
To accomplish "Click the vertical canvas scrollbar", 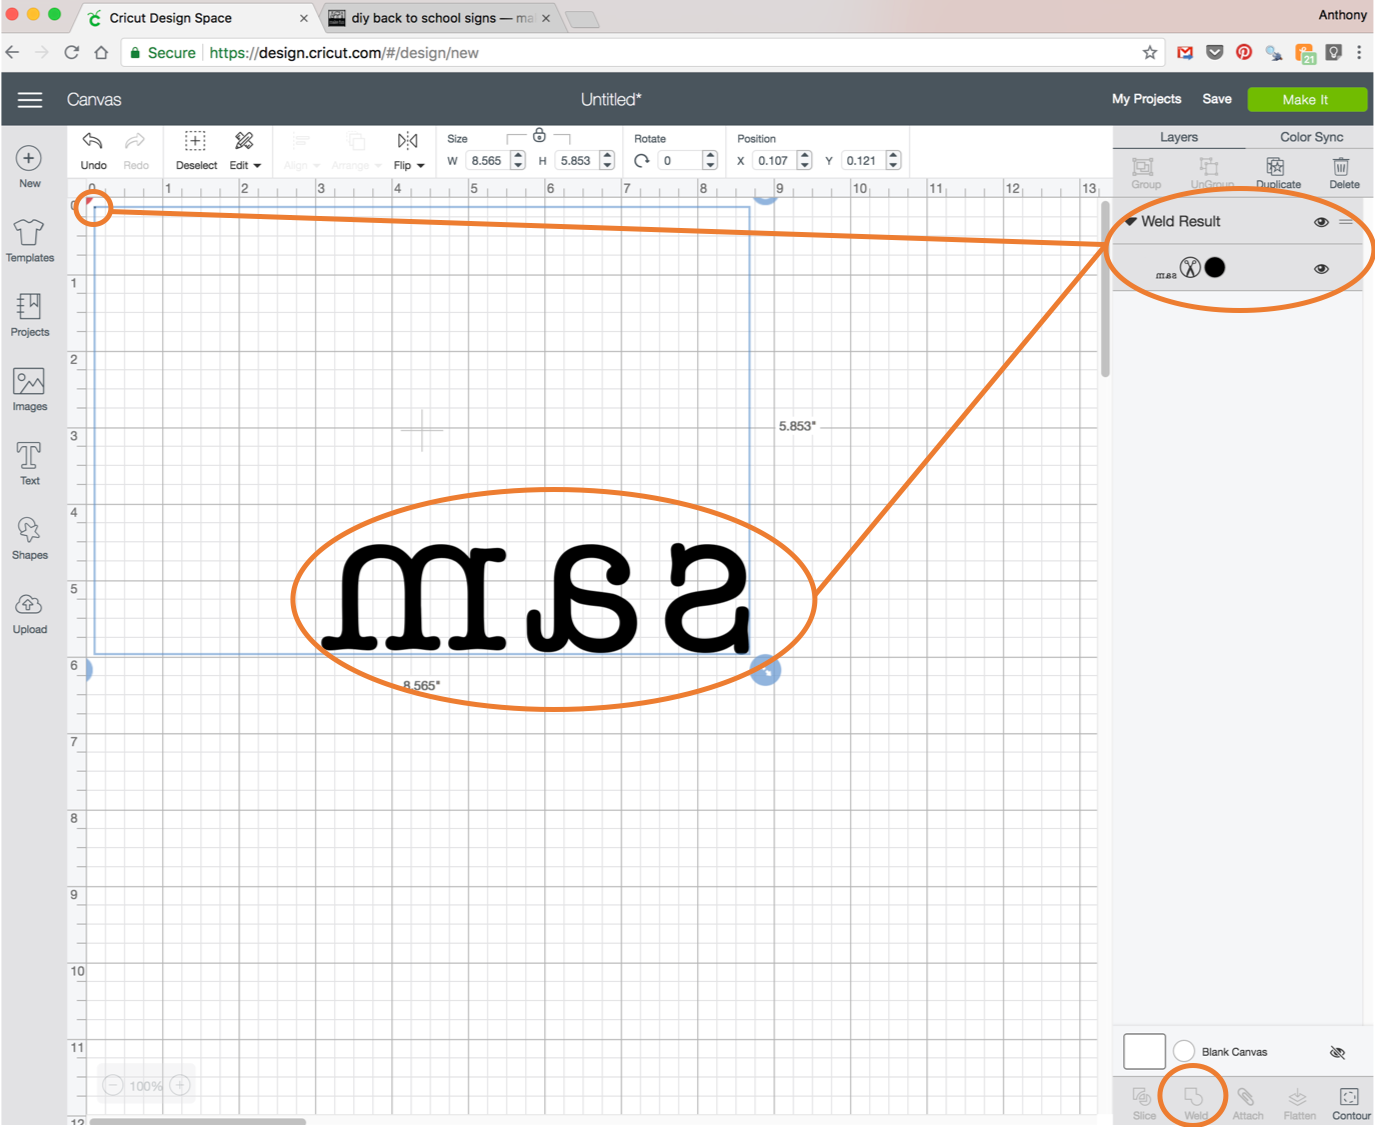I will 1104,290.
